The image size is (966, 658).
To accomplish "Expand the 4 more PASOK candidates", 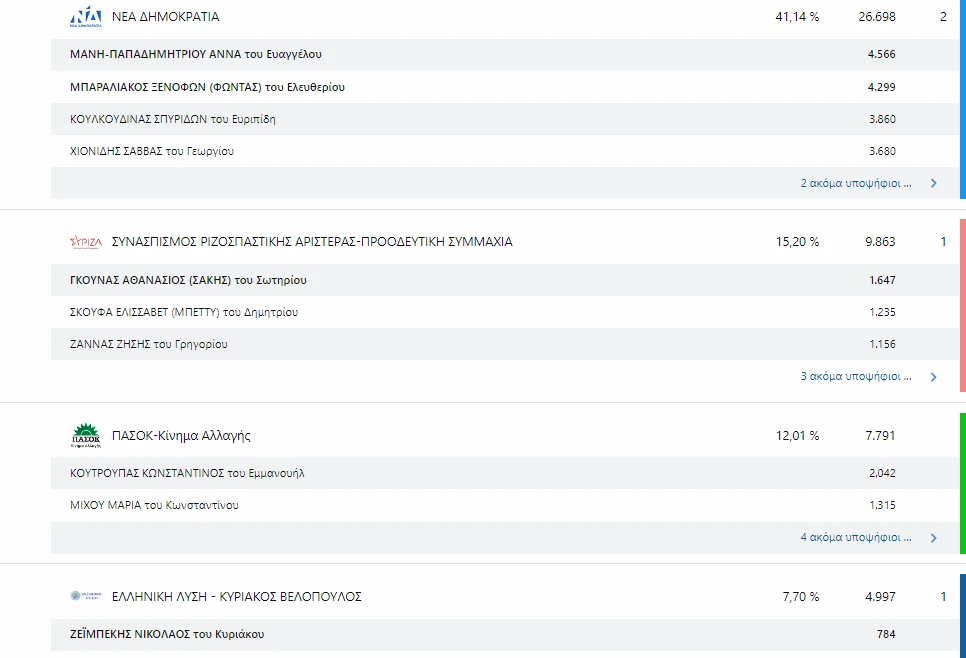I will (x=856, y=538).
